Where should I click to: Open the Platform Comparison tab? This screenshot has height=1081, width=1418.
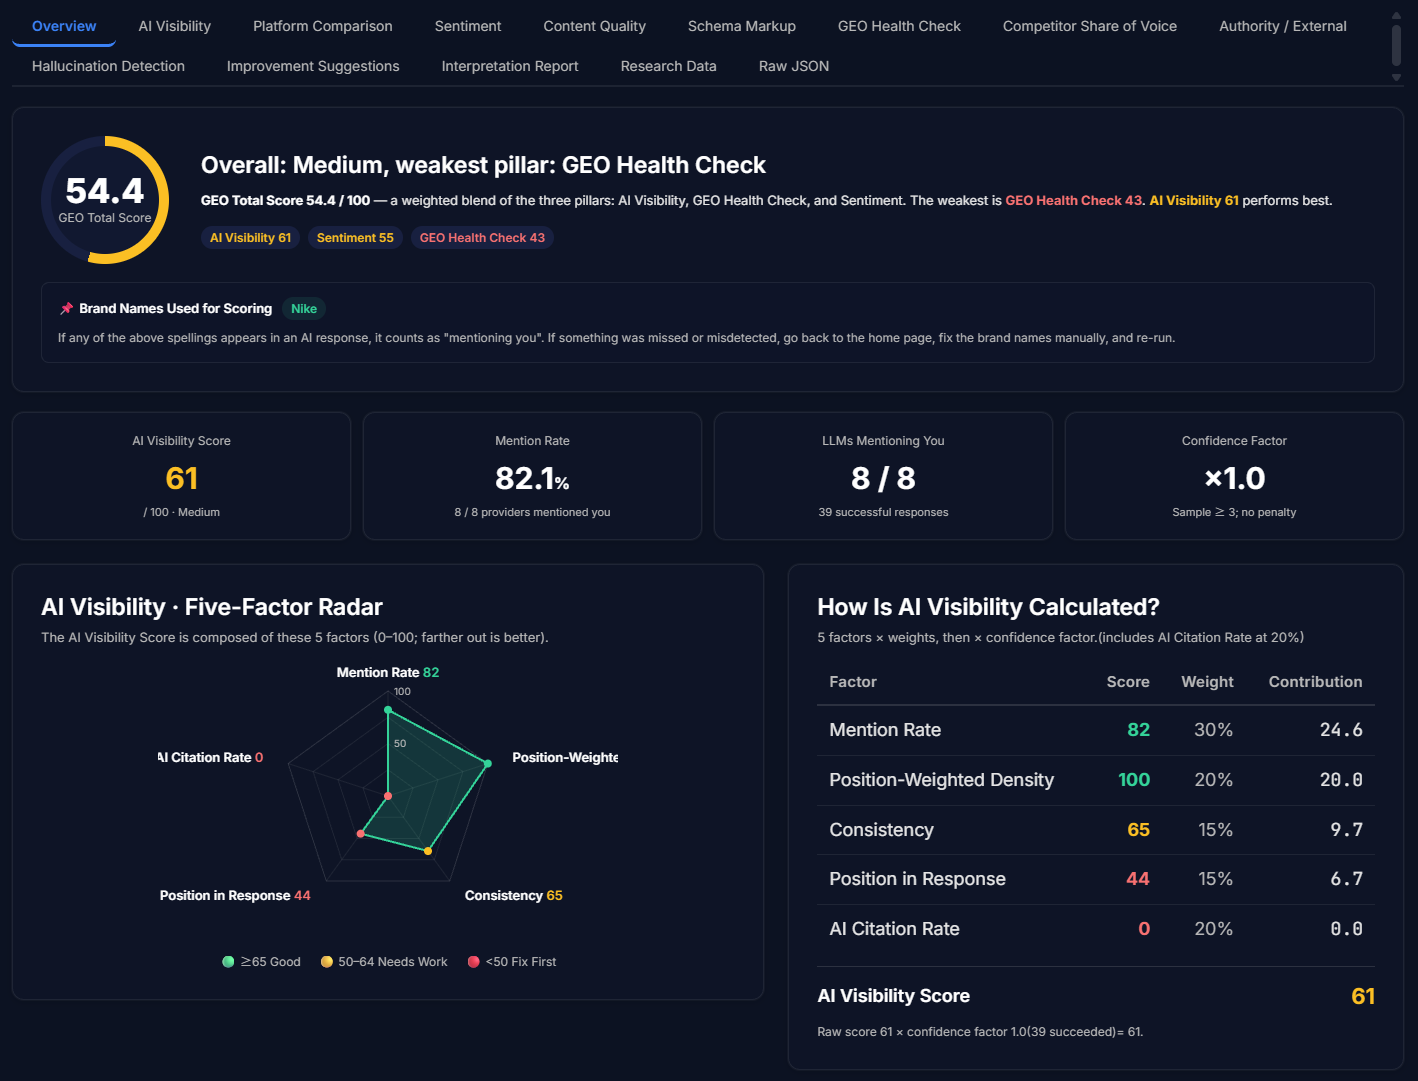pos(322,26)
